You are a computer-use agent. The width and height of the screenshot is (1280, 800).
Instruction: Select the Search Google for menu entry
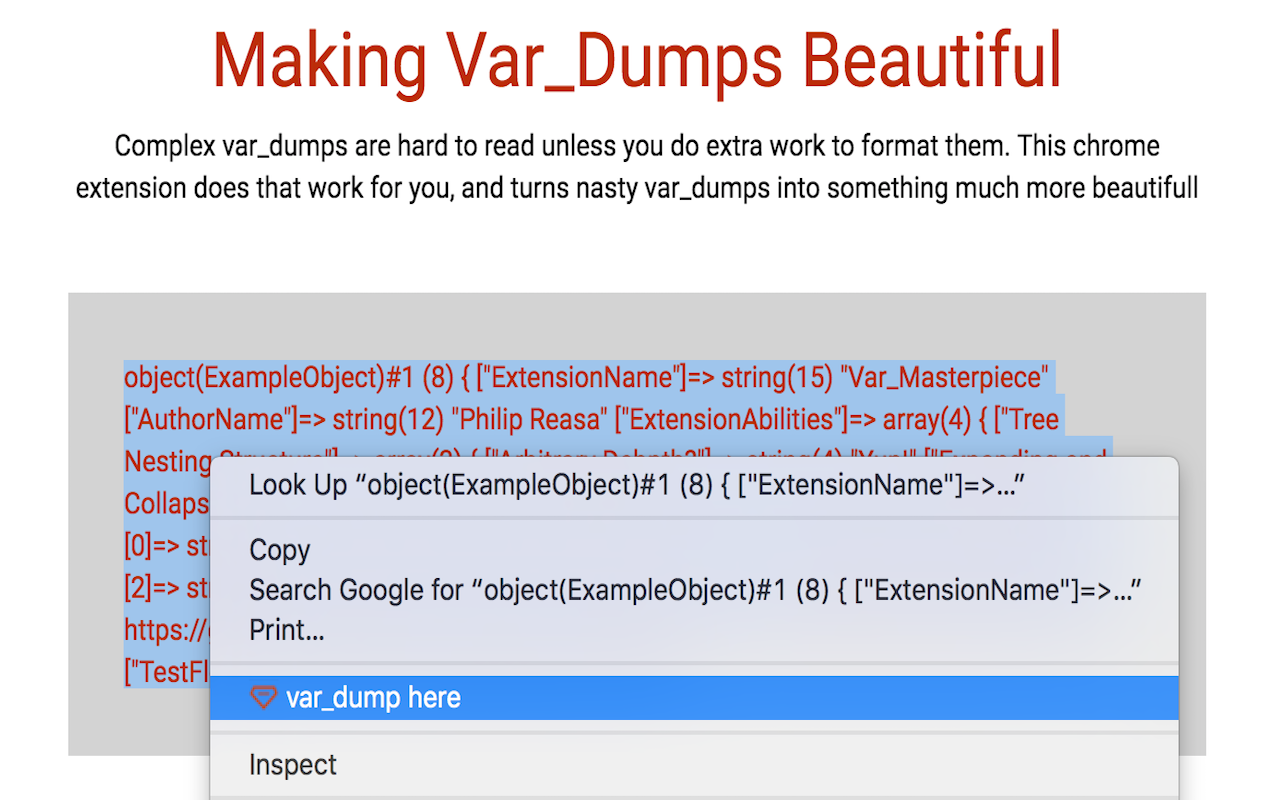tap(694, 590)
